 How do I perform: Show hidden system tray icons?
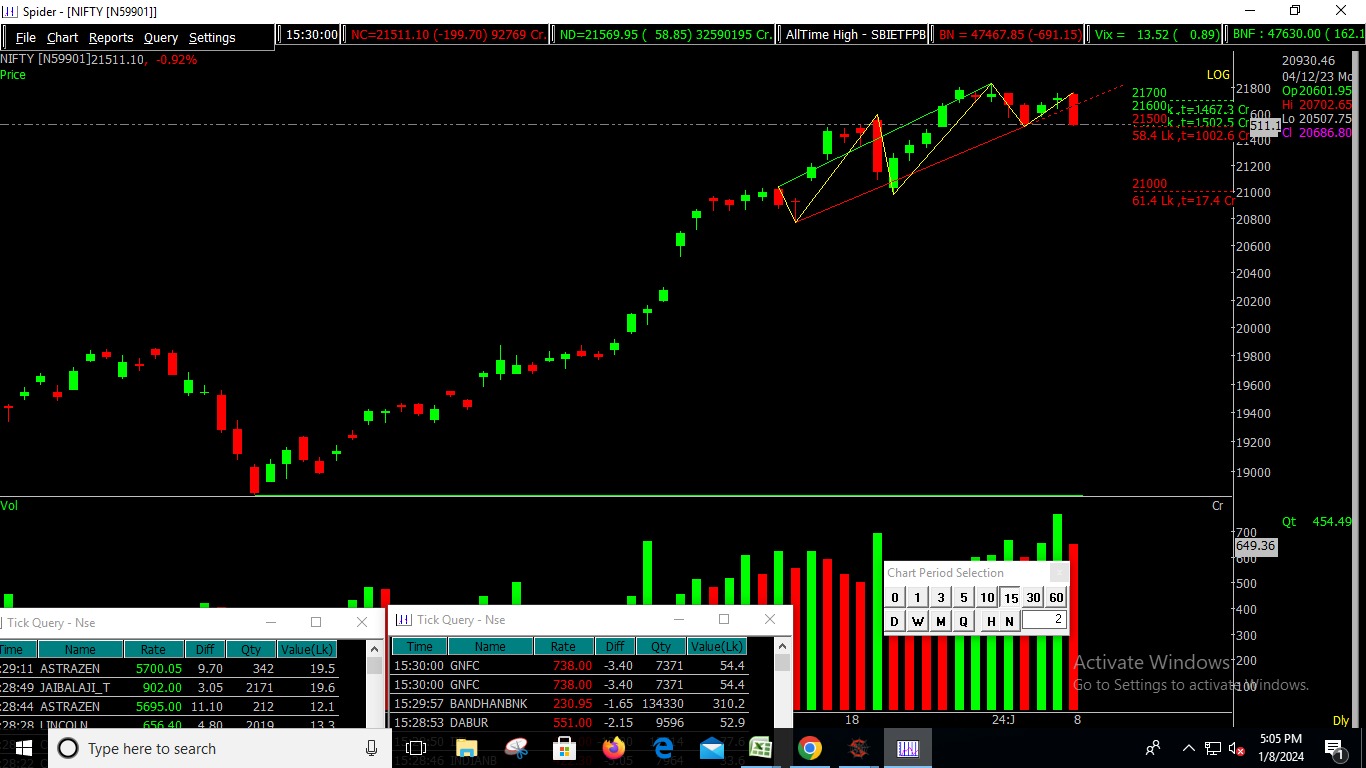coord(1188,748)
